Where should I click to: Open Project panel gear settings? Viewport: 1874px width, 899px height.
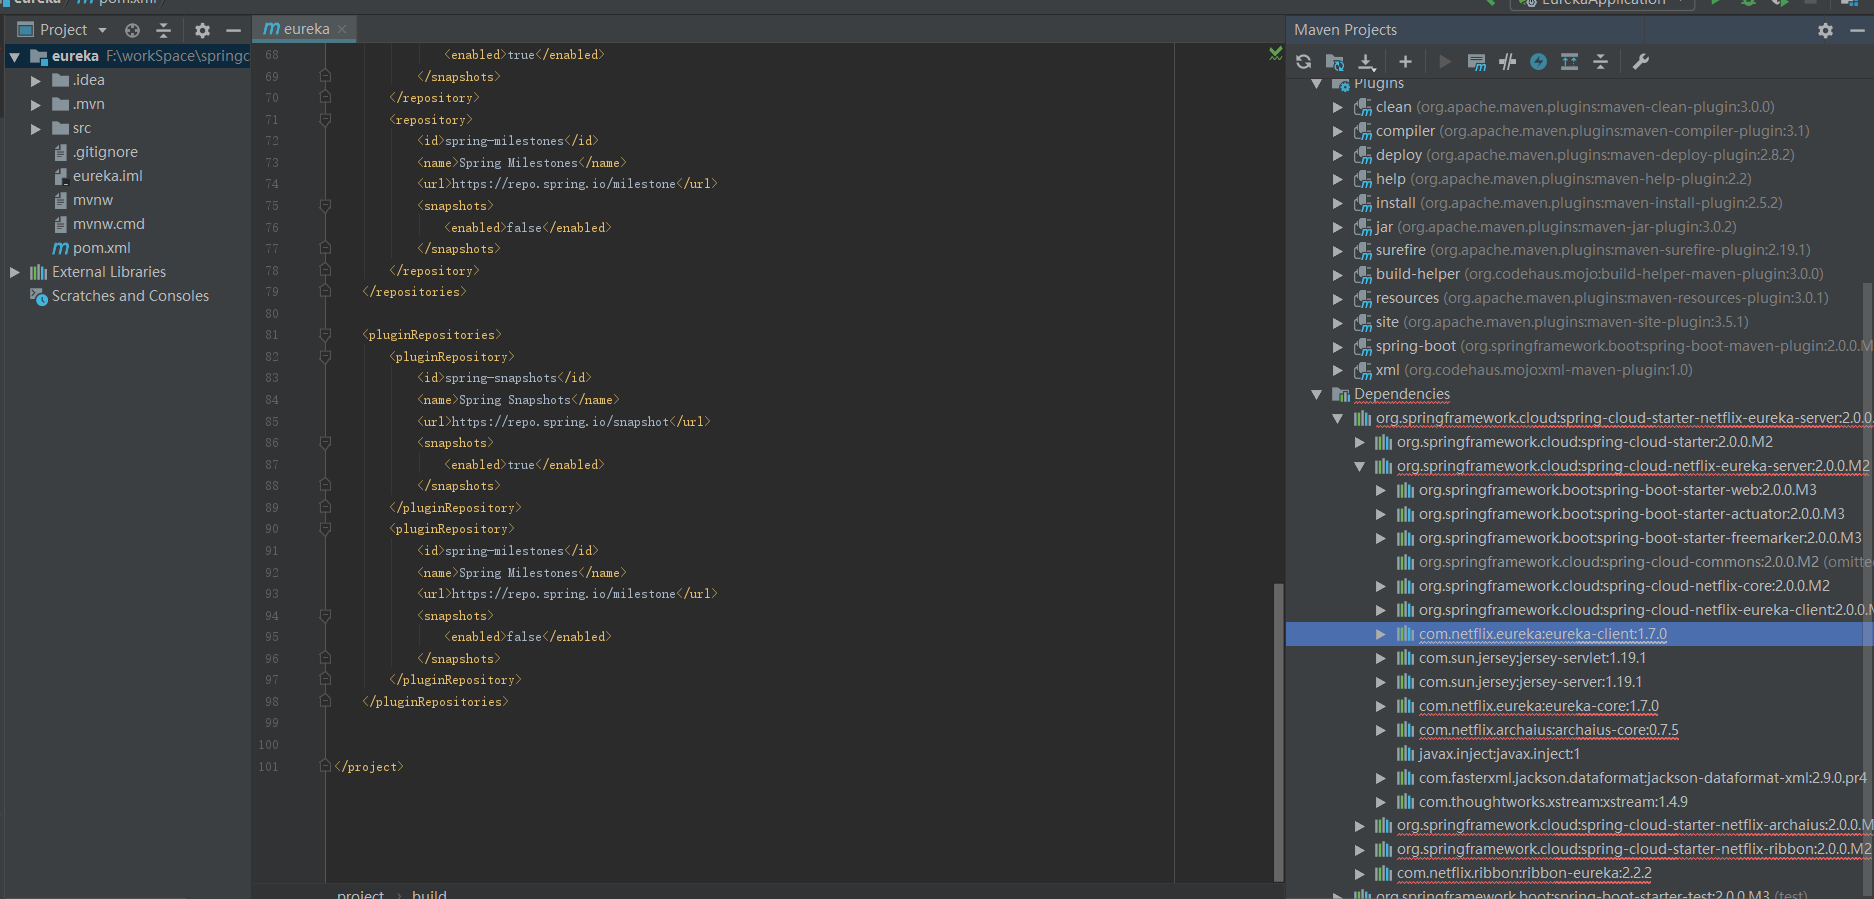pos(202,30)
